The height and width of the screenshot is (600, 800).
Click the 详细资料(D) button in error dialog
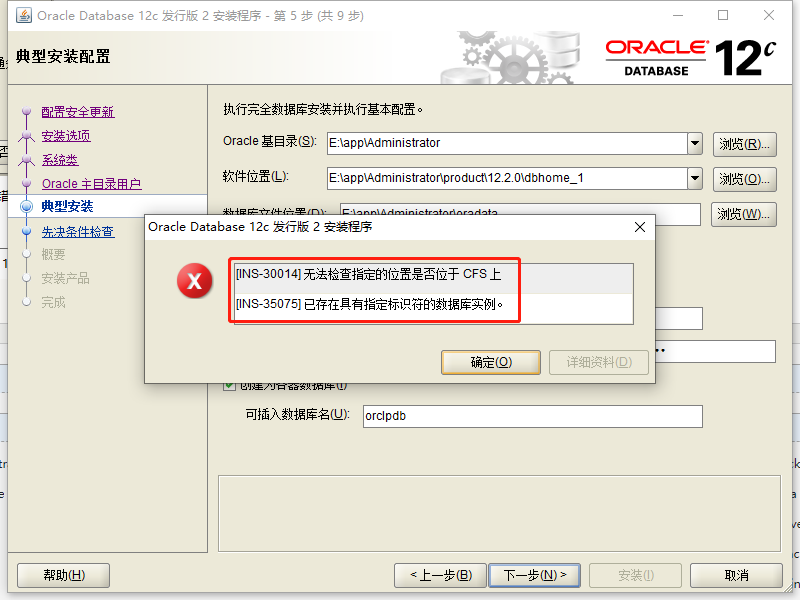(x=599, y=362)
